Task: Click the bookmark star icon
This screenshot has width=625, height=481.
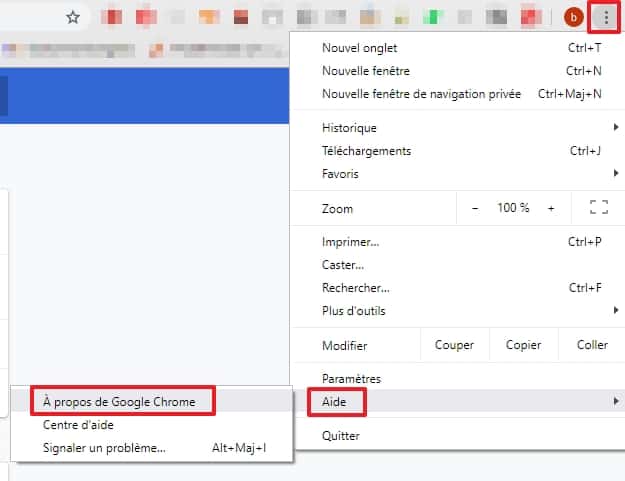Action: (x=73, y=17)
